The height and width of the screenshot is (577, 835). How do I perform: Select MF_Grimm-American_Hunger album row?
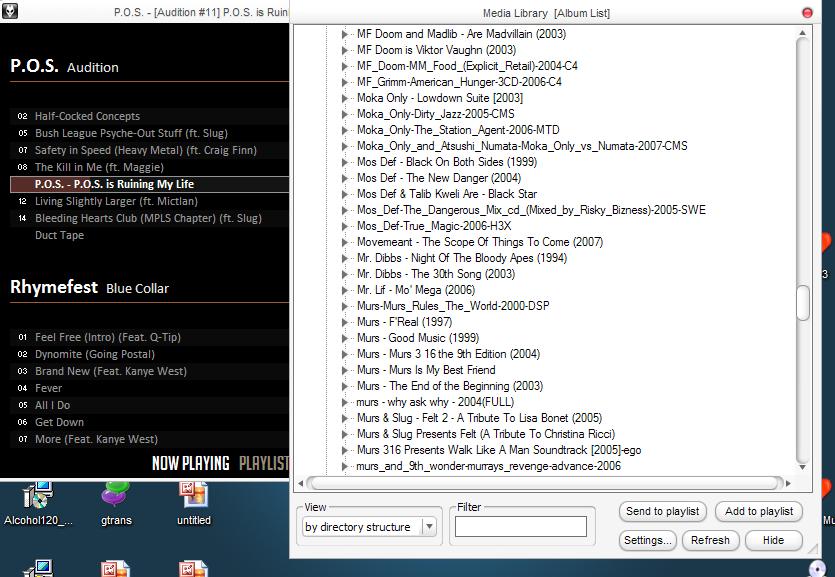point(459,82)
